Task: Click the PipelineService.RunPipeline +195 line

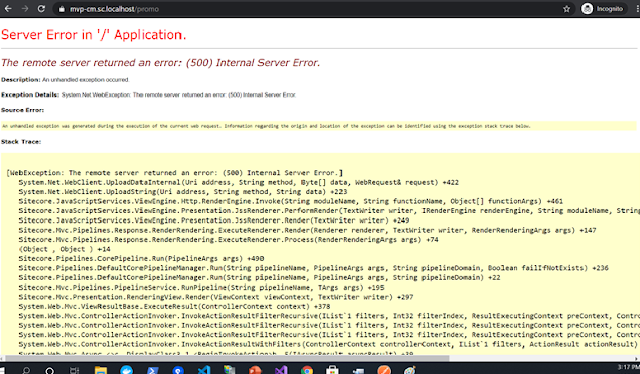Action: [201, 287]
